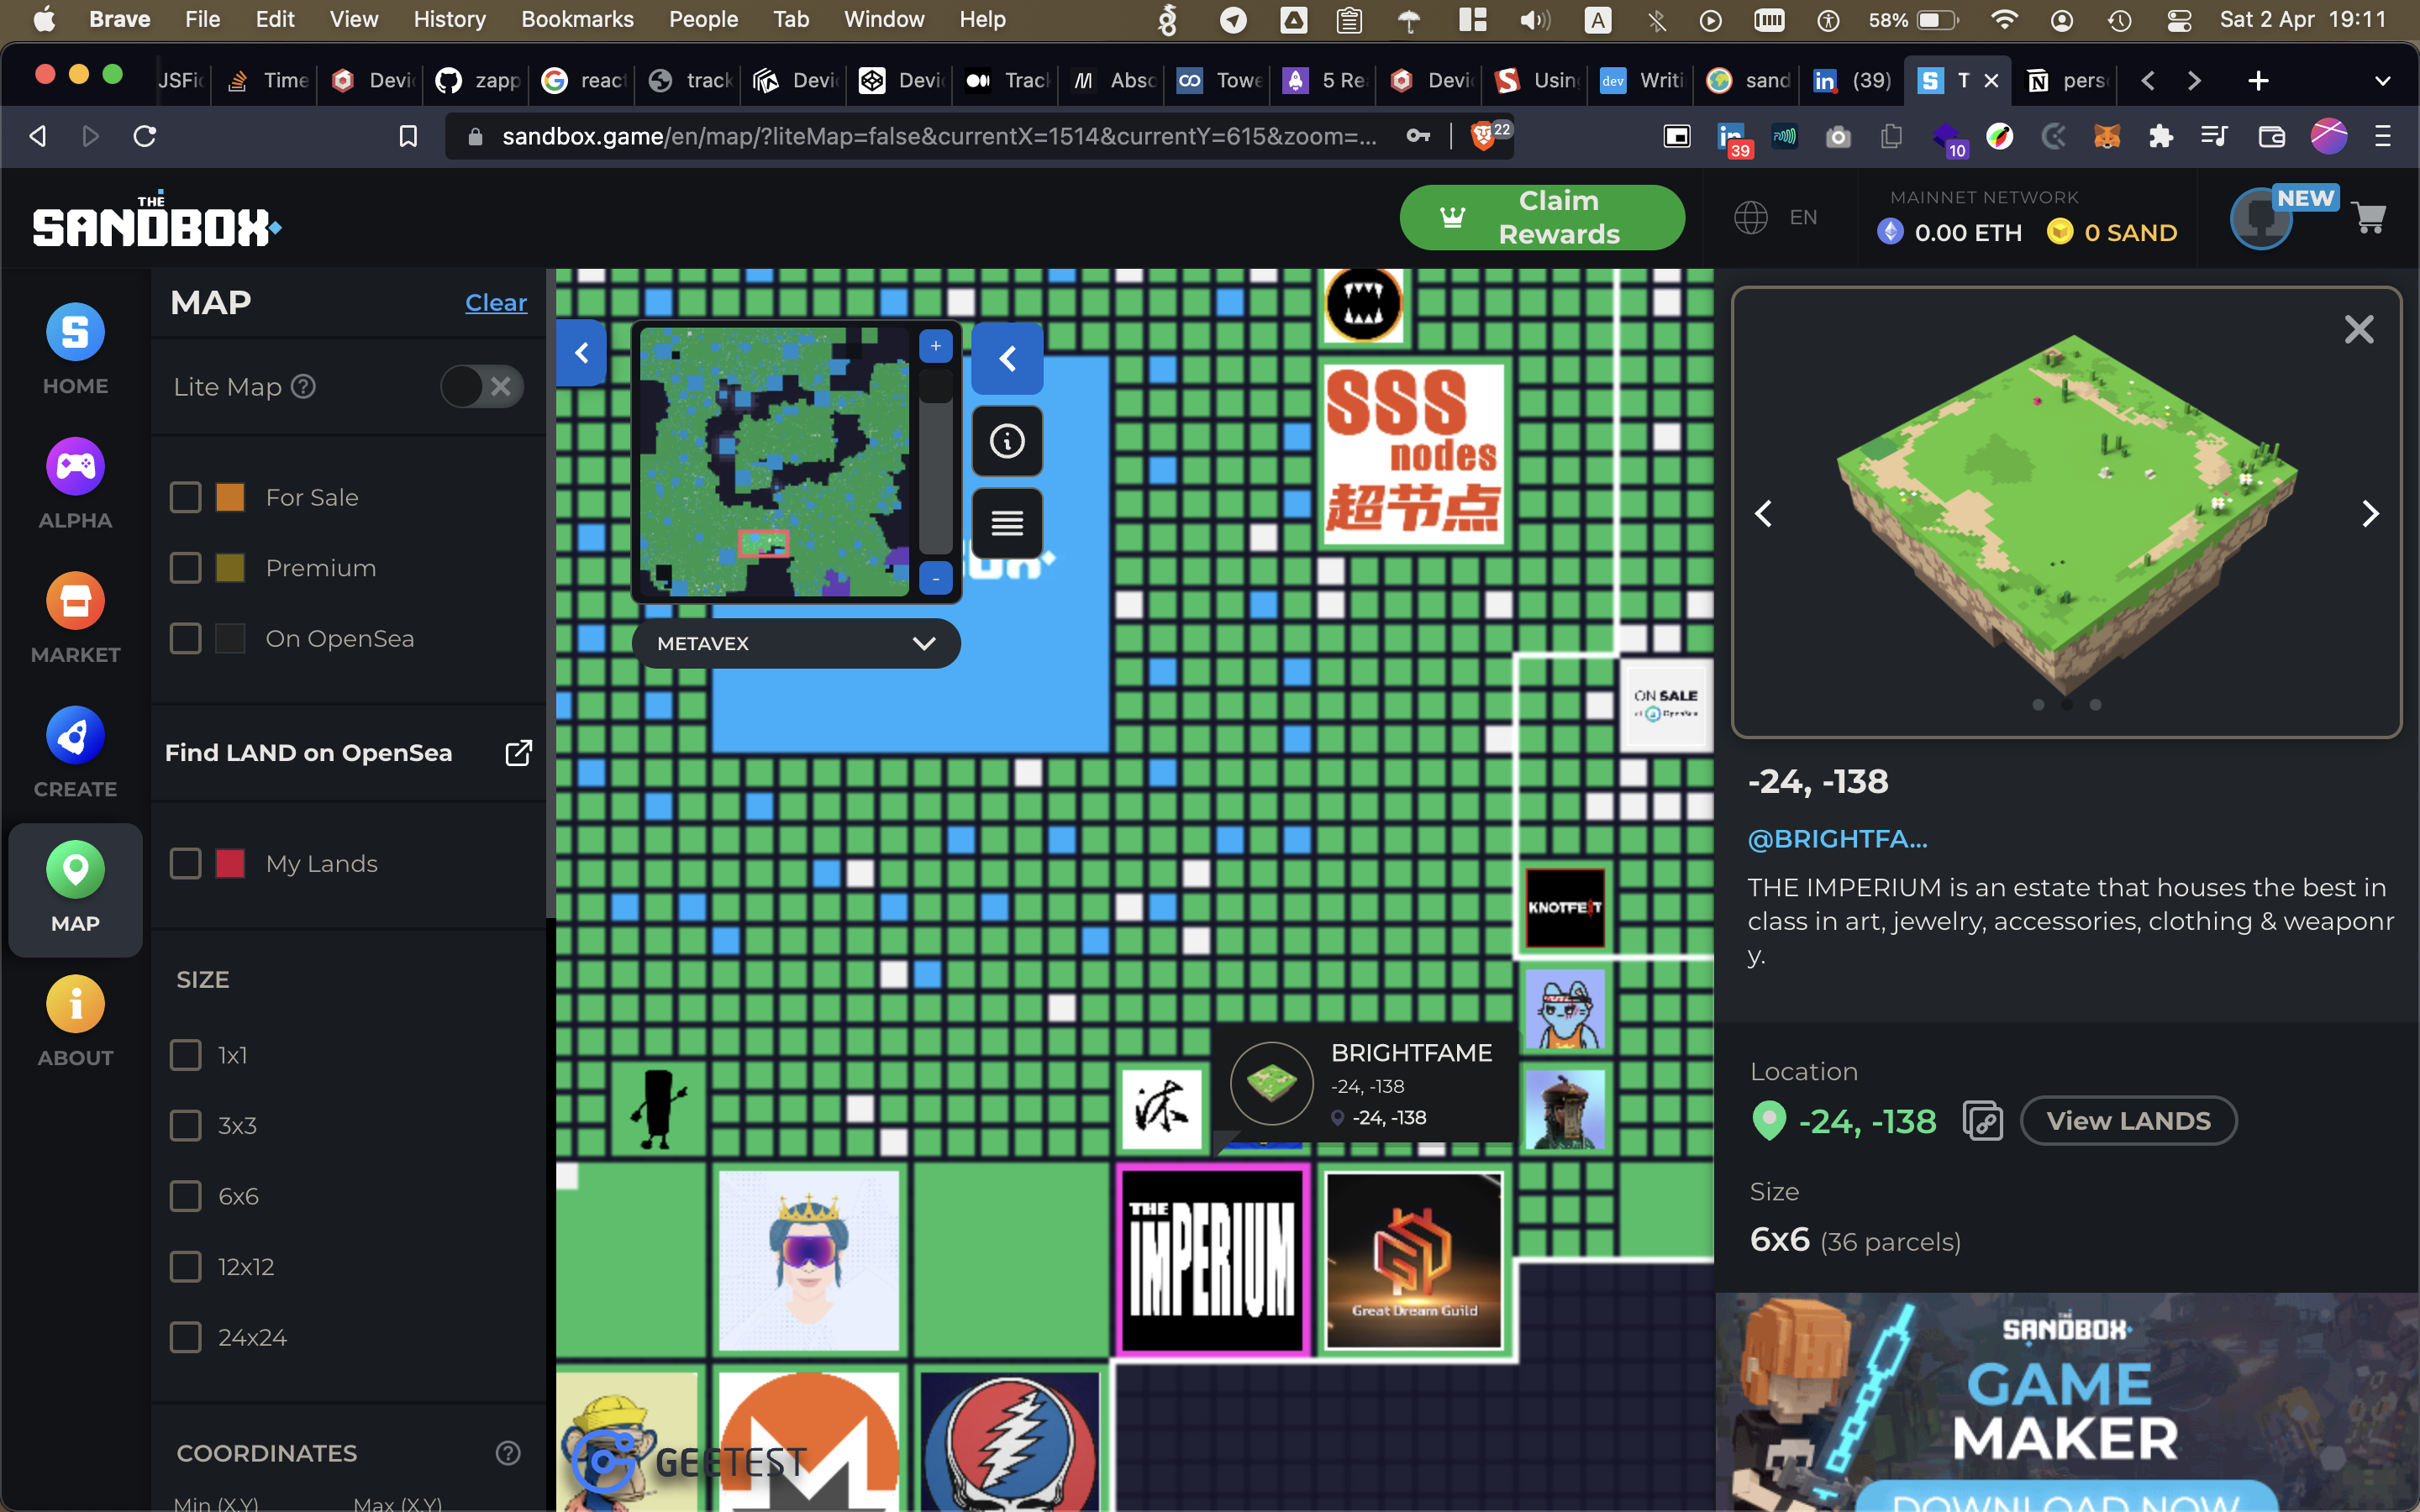Open the History menu in menu bar

click(449, 19)
